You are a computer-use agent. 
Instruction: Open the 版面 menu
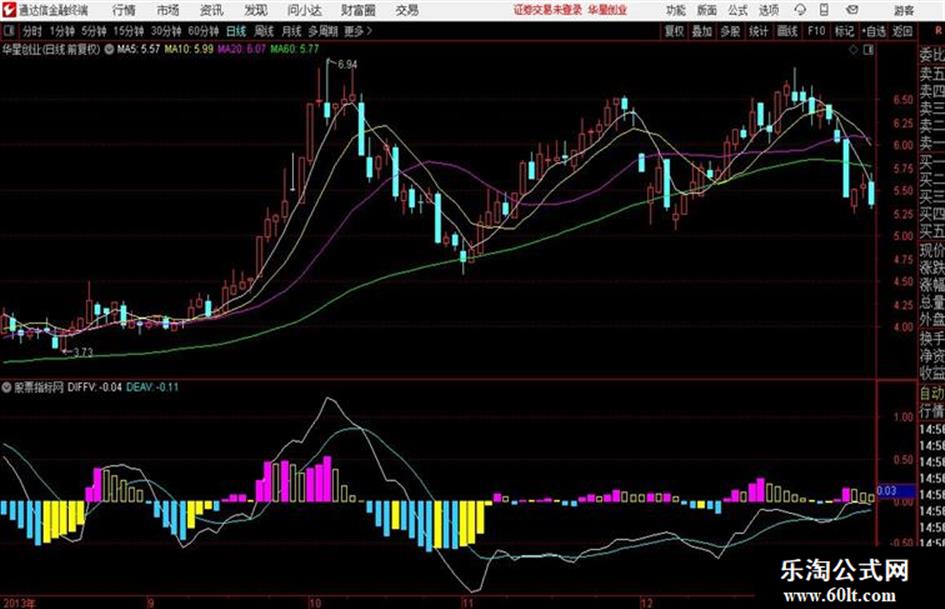pos(706,10)
